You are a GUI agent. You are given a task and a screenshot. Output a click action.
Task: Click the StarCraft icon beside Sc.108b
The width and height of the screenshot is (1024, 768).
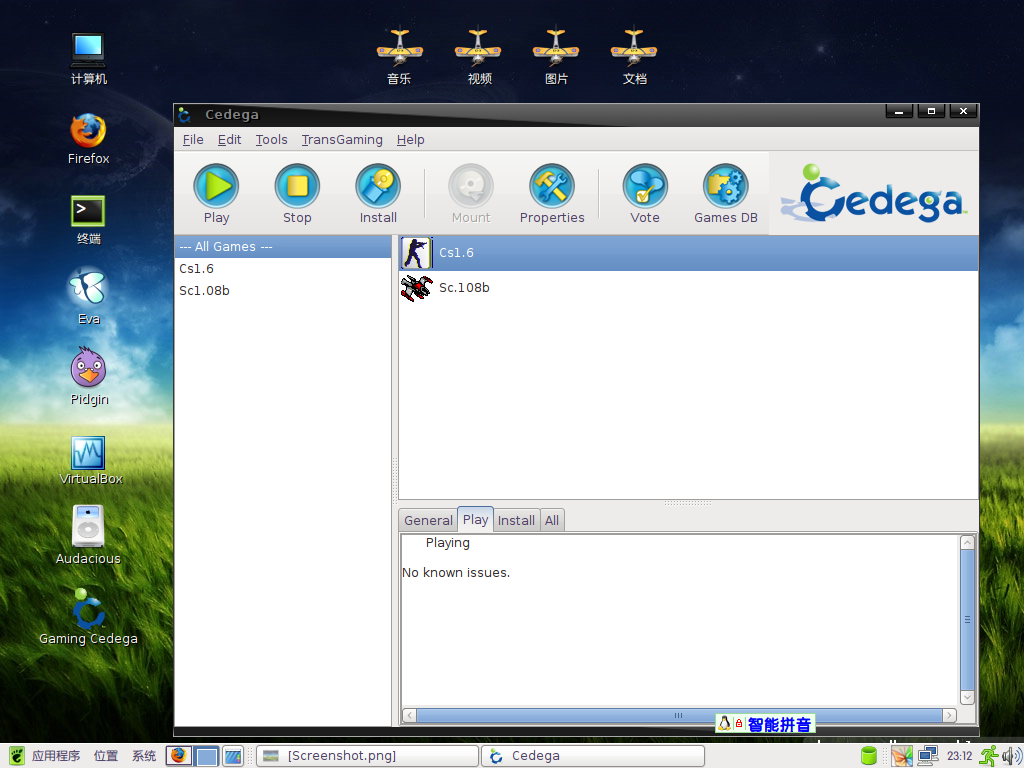tap(416, 288)
